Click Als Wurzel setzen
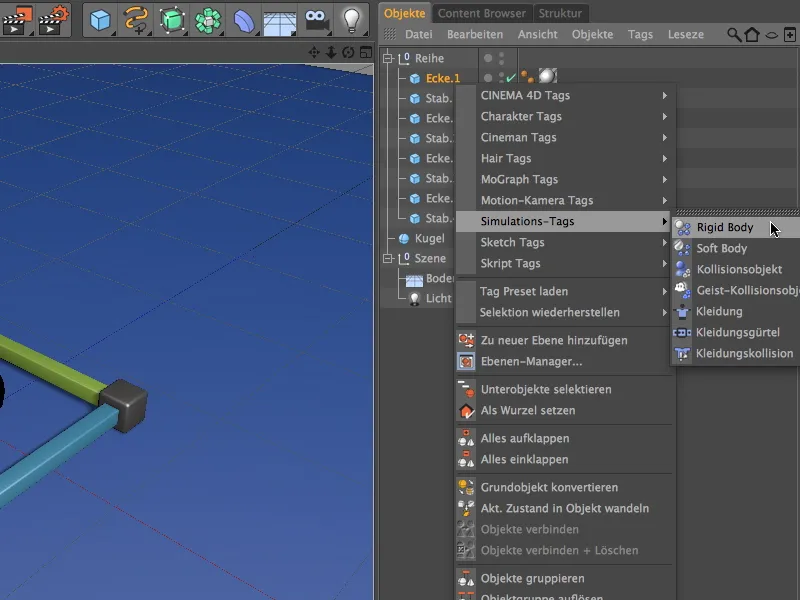This screenshot has height=600, width=800. (566, 410)
